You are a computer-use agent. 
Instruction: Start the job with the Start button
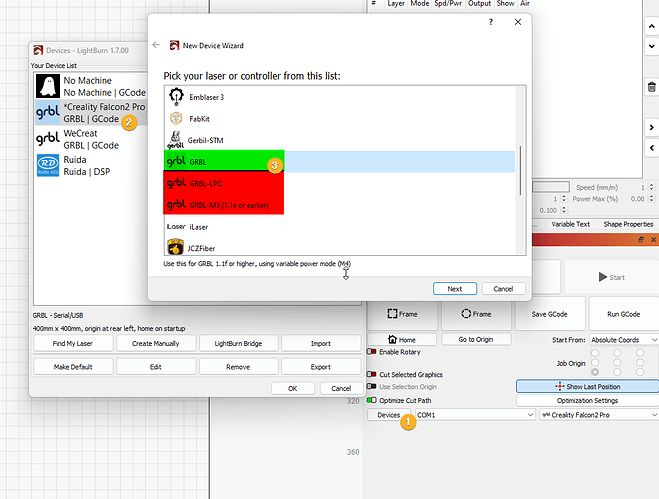click(x=612, y=277)
